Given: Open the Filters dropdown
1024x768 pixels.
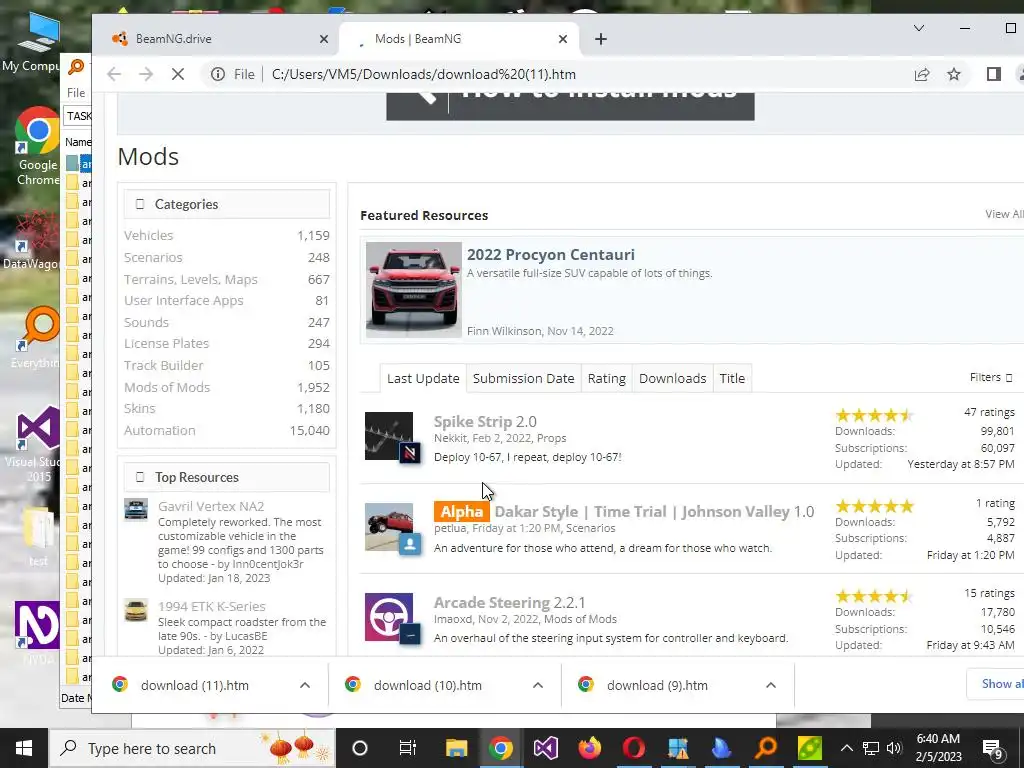Looking at the screenshot, I should pos(991,377).
